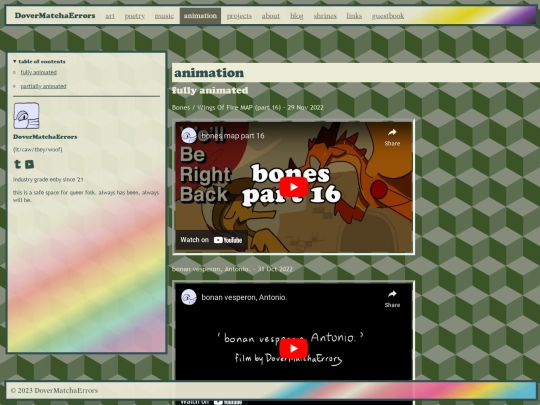
Task: Play the bones map part 16 video
Action: click(293, 187)
